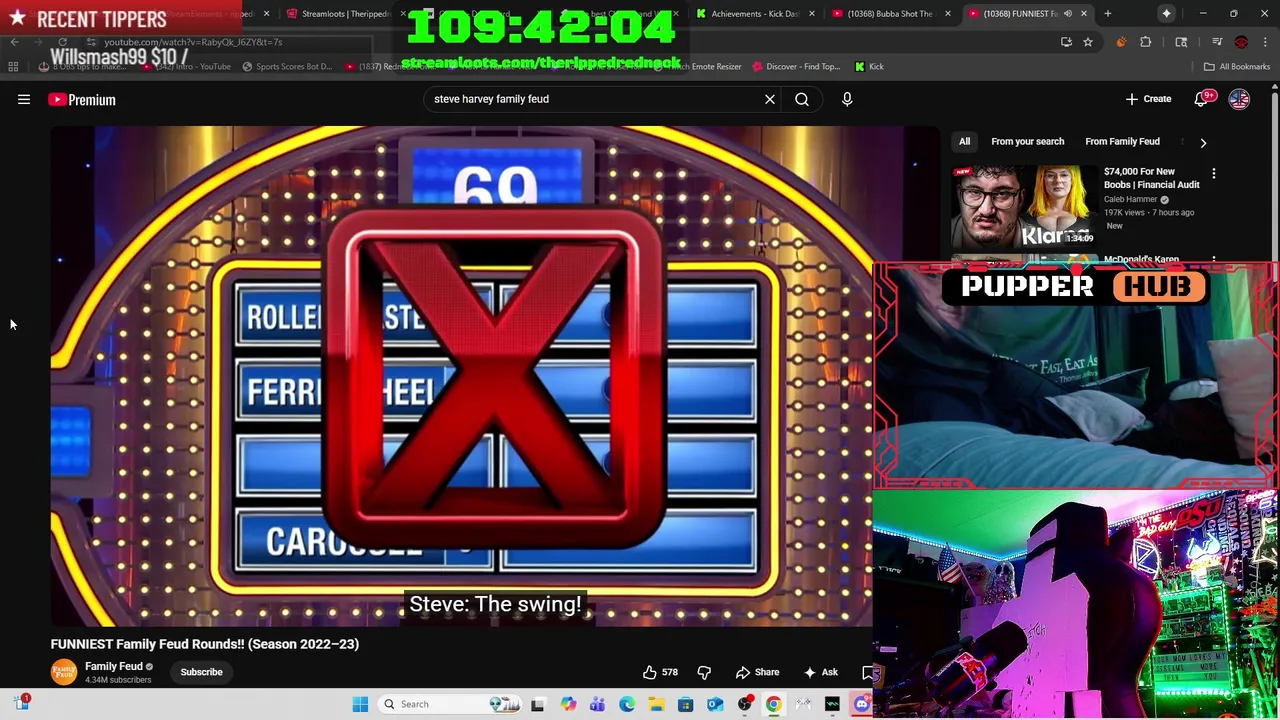Viewport: 1280px width, 720px height.
Task: Open the Sports Scores Bot bookmark
Action: click(287, 66)
